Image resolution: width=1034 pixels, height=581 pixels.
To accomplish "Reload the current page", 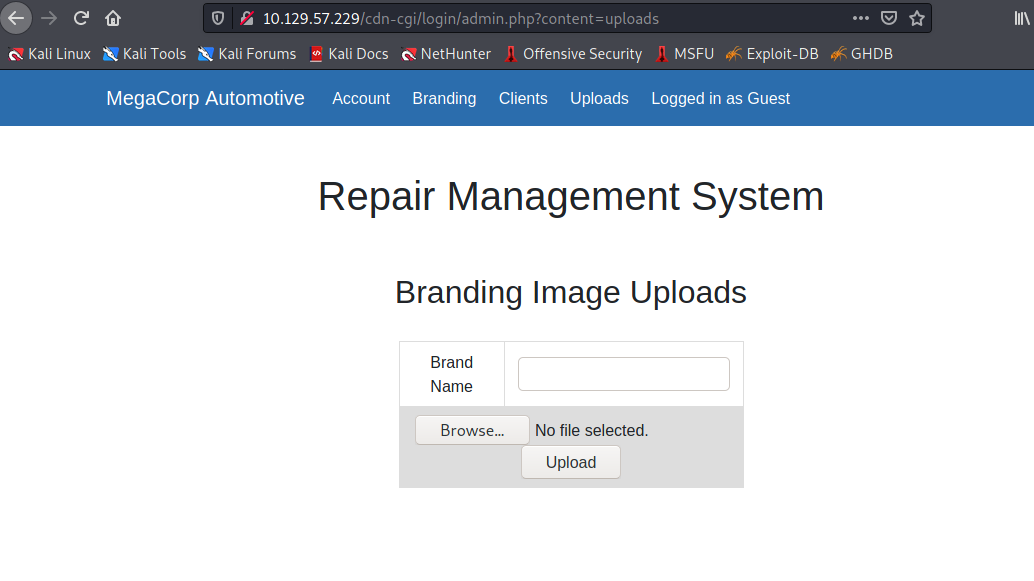I will click(x=81, y=18).
